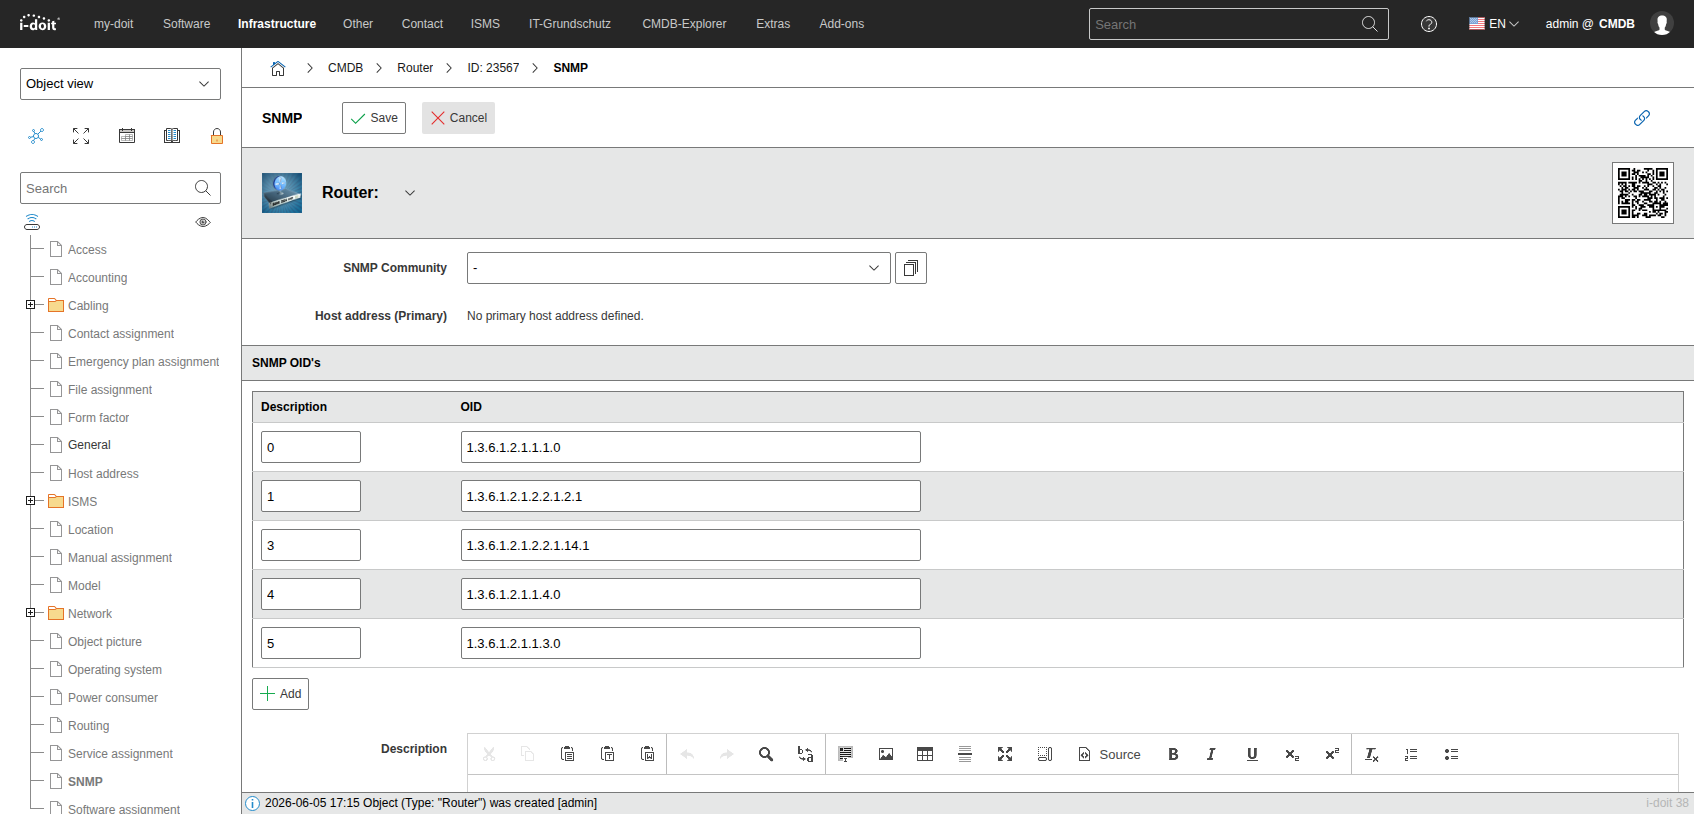Open the Software menu

click(x=187, y=24)
